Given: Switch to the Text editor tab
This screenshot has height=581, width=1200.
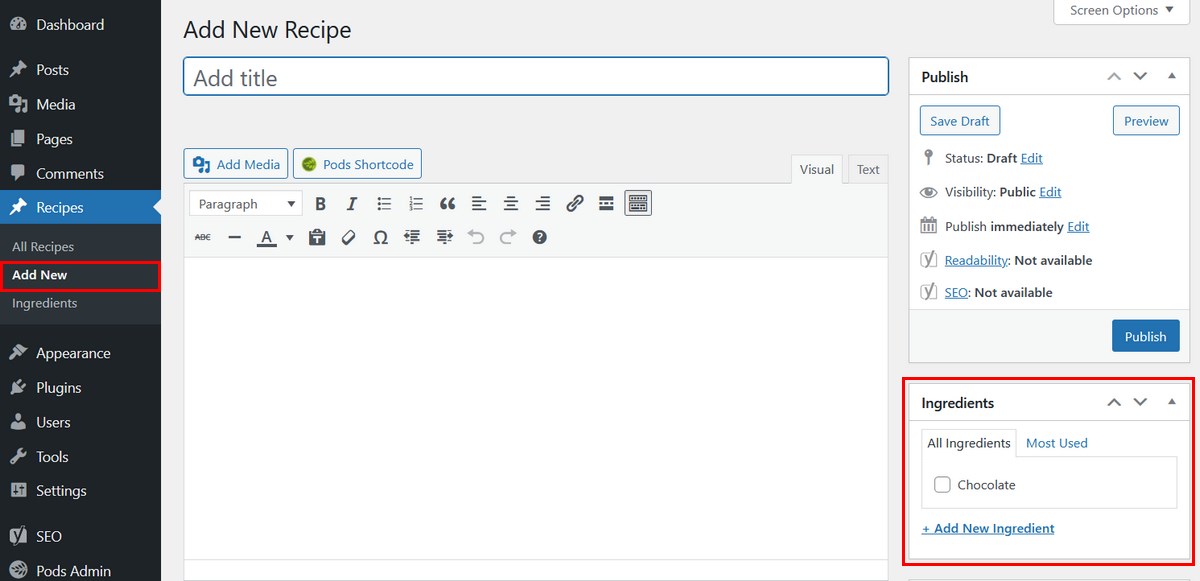Looking at the screenshot, I should (868, 169).
